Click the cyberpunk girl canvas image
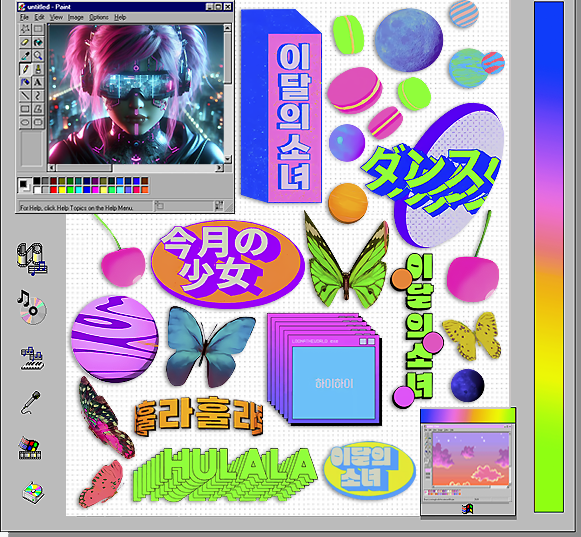Image resolution: width=581 pixels, height=537 pixels. pyautogui.click(x=136, y=94)
